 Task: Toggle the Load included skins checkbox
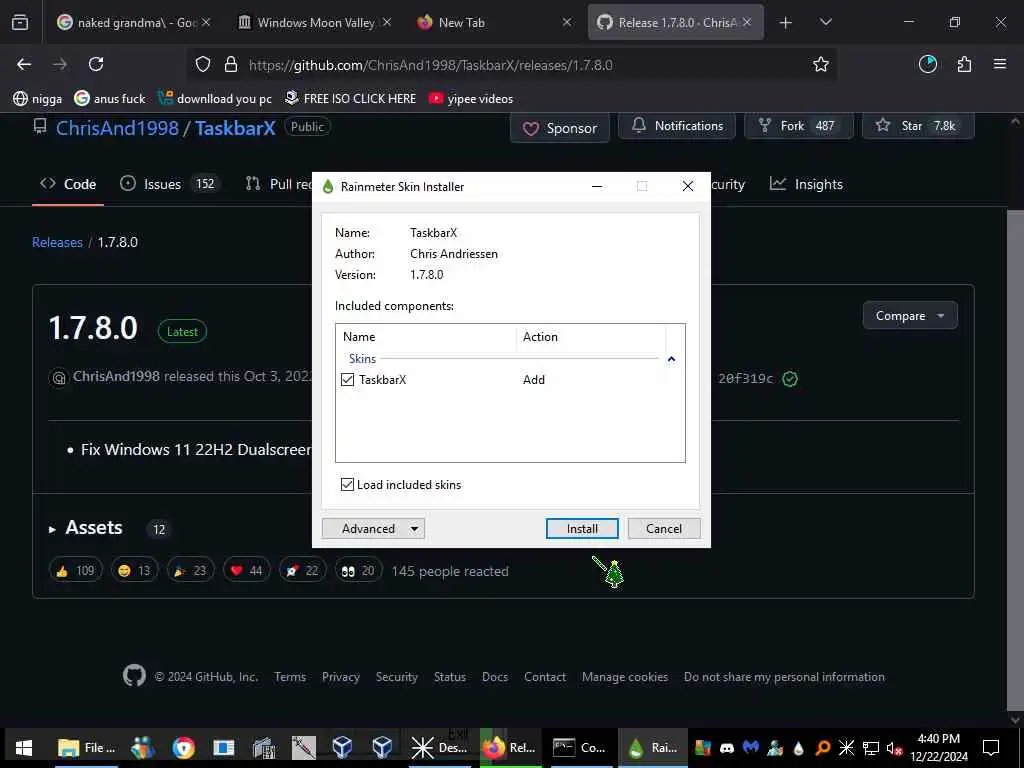tap(347, 485)
